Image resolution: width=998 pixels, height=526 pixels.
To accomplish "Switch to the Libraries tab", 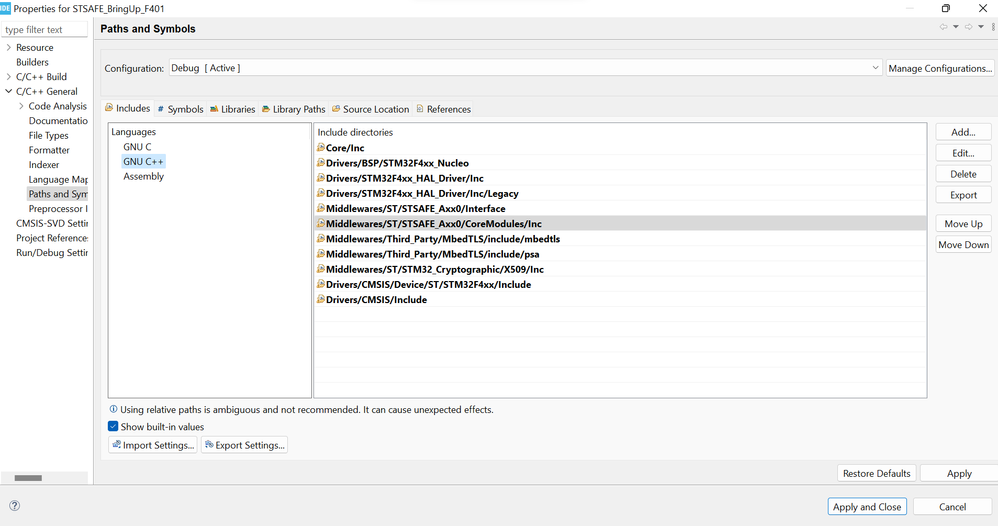I will pos(232,109).
